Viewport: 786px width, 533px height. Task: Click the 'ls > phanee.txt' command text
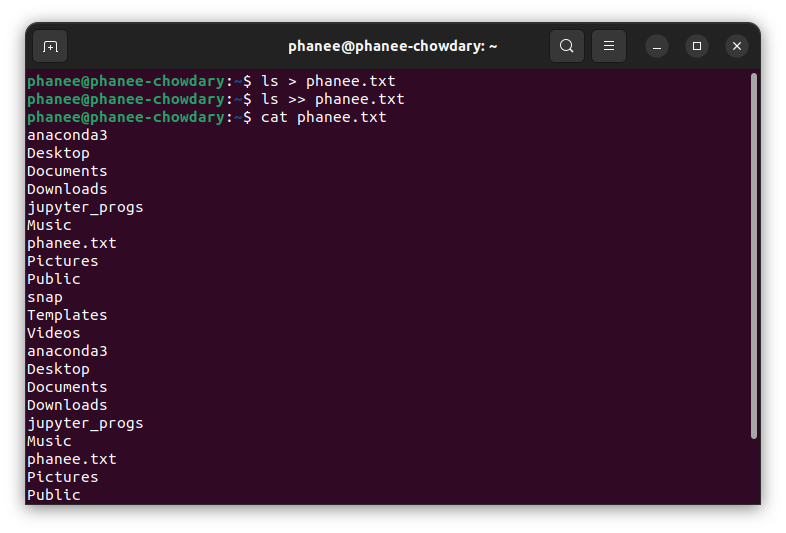point(328,81)
